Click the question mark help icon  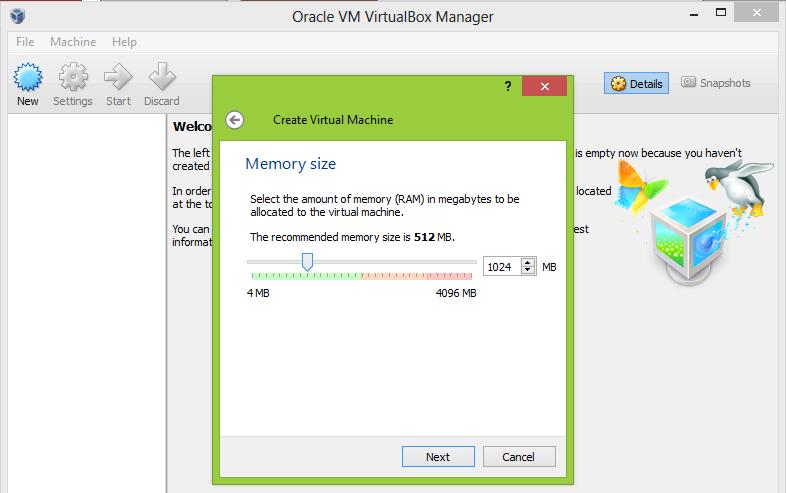pyautogui.click(x=508, y=86)
